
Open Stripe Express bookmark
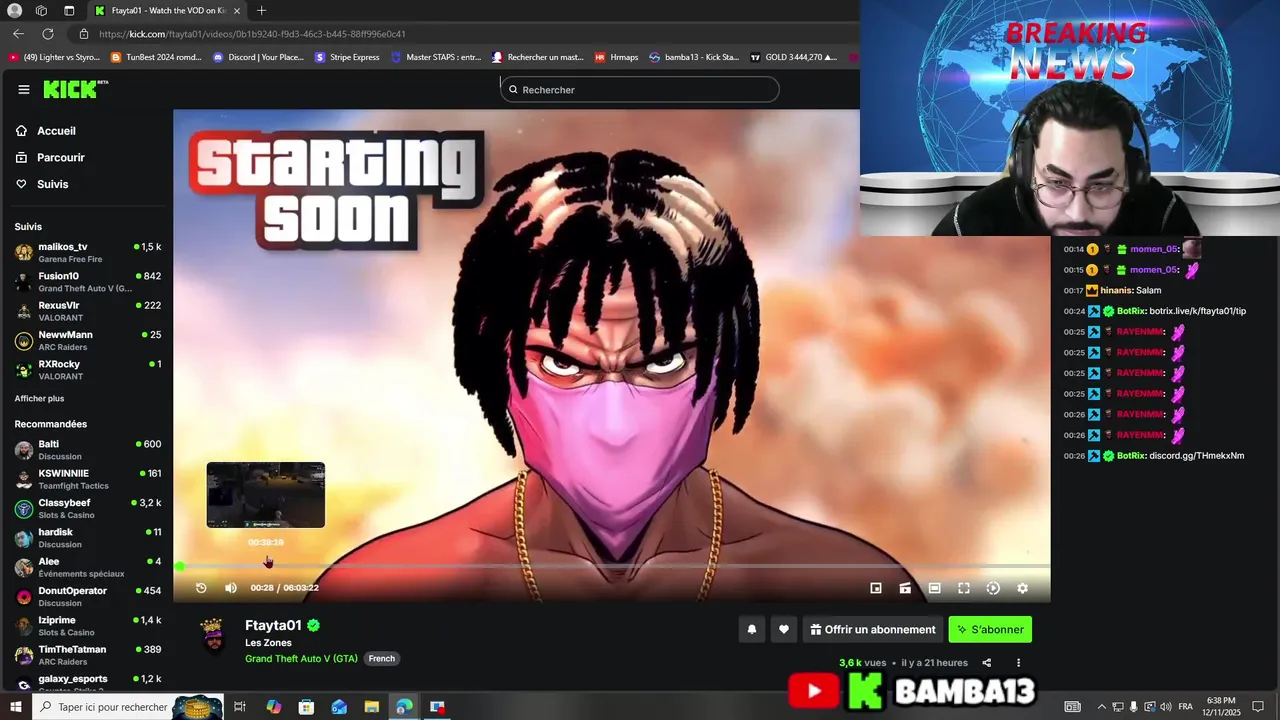tap(347, 57)
